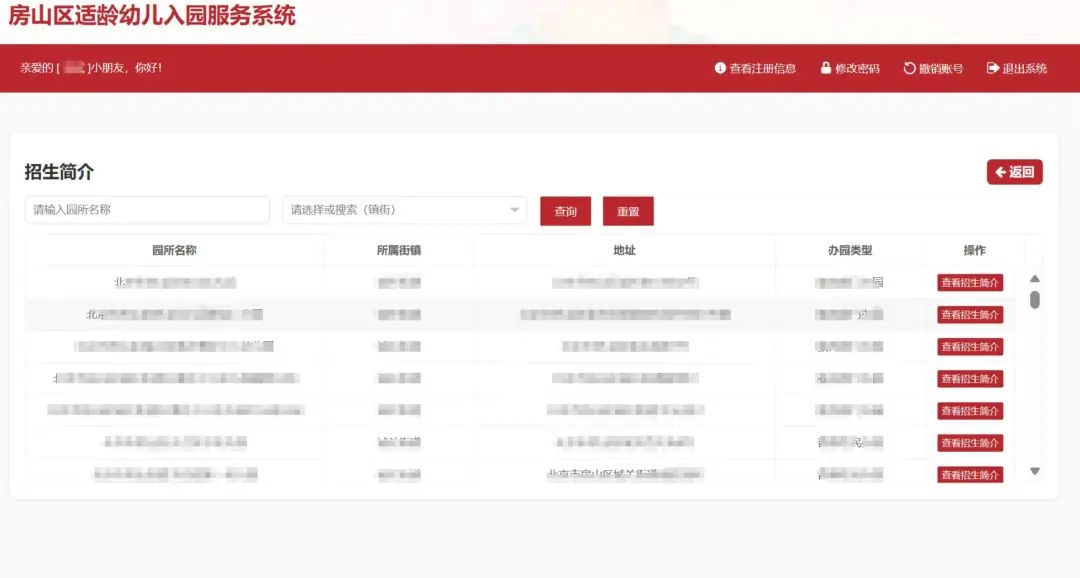Expand dropdown using the caret arrow
The image size is (1080, 578).
tap(515, 210)
